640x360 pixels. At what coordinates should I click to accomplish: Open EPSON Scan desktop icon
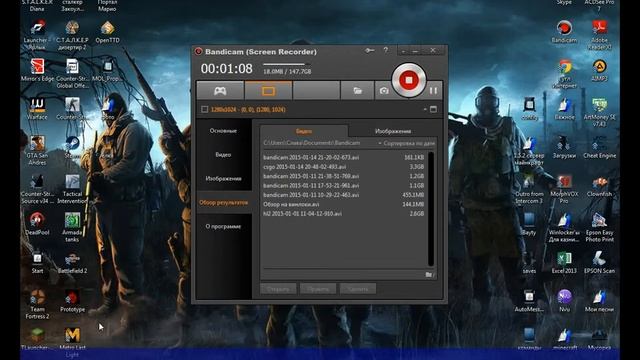tap(600, 262)
